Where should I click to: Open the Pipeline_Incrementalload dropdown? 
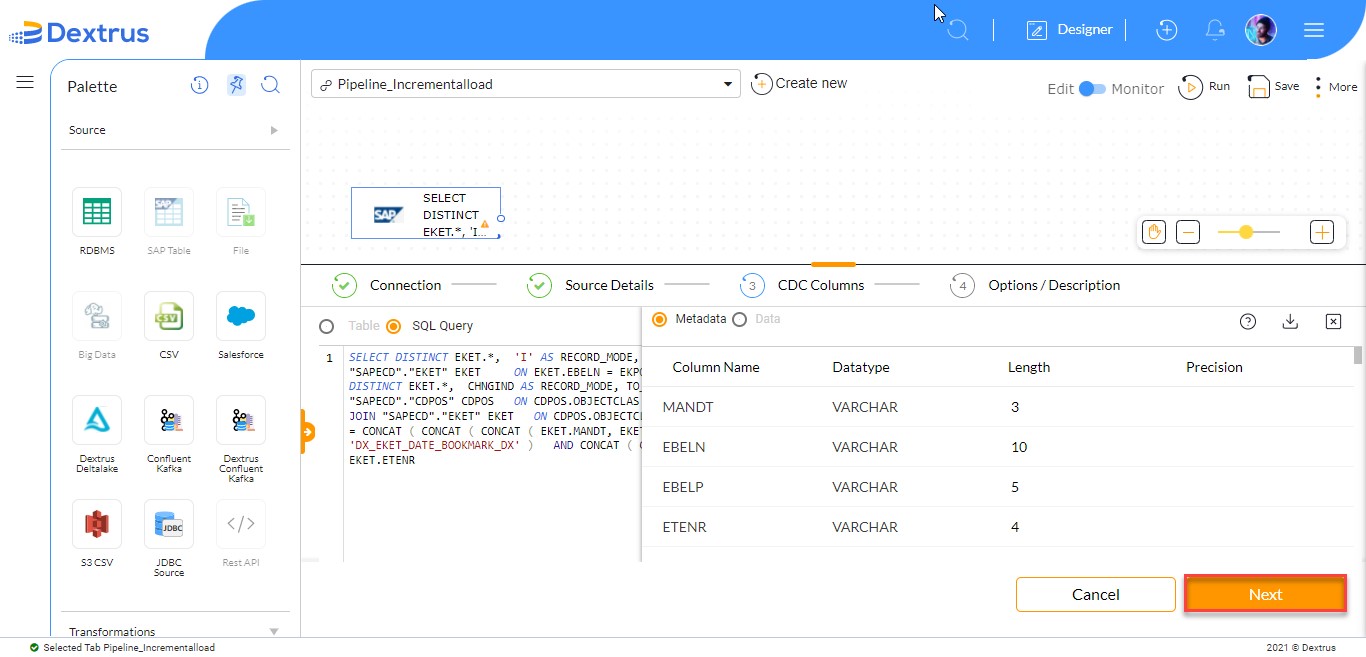point(526,84)
